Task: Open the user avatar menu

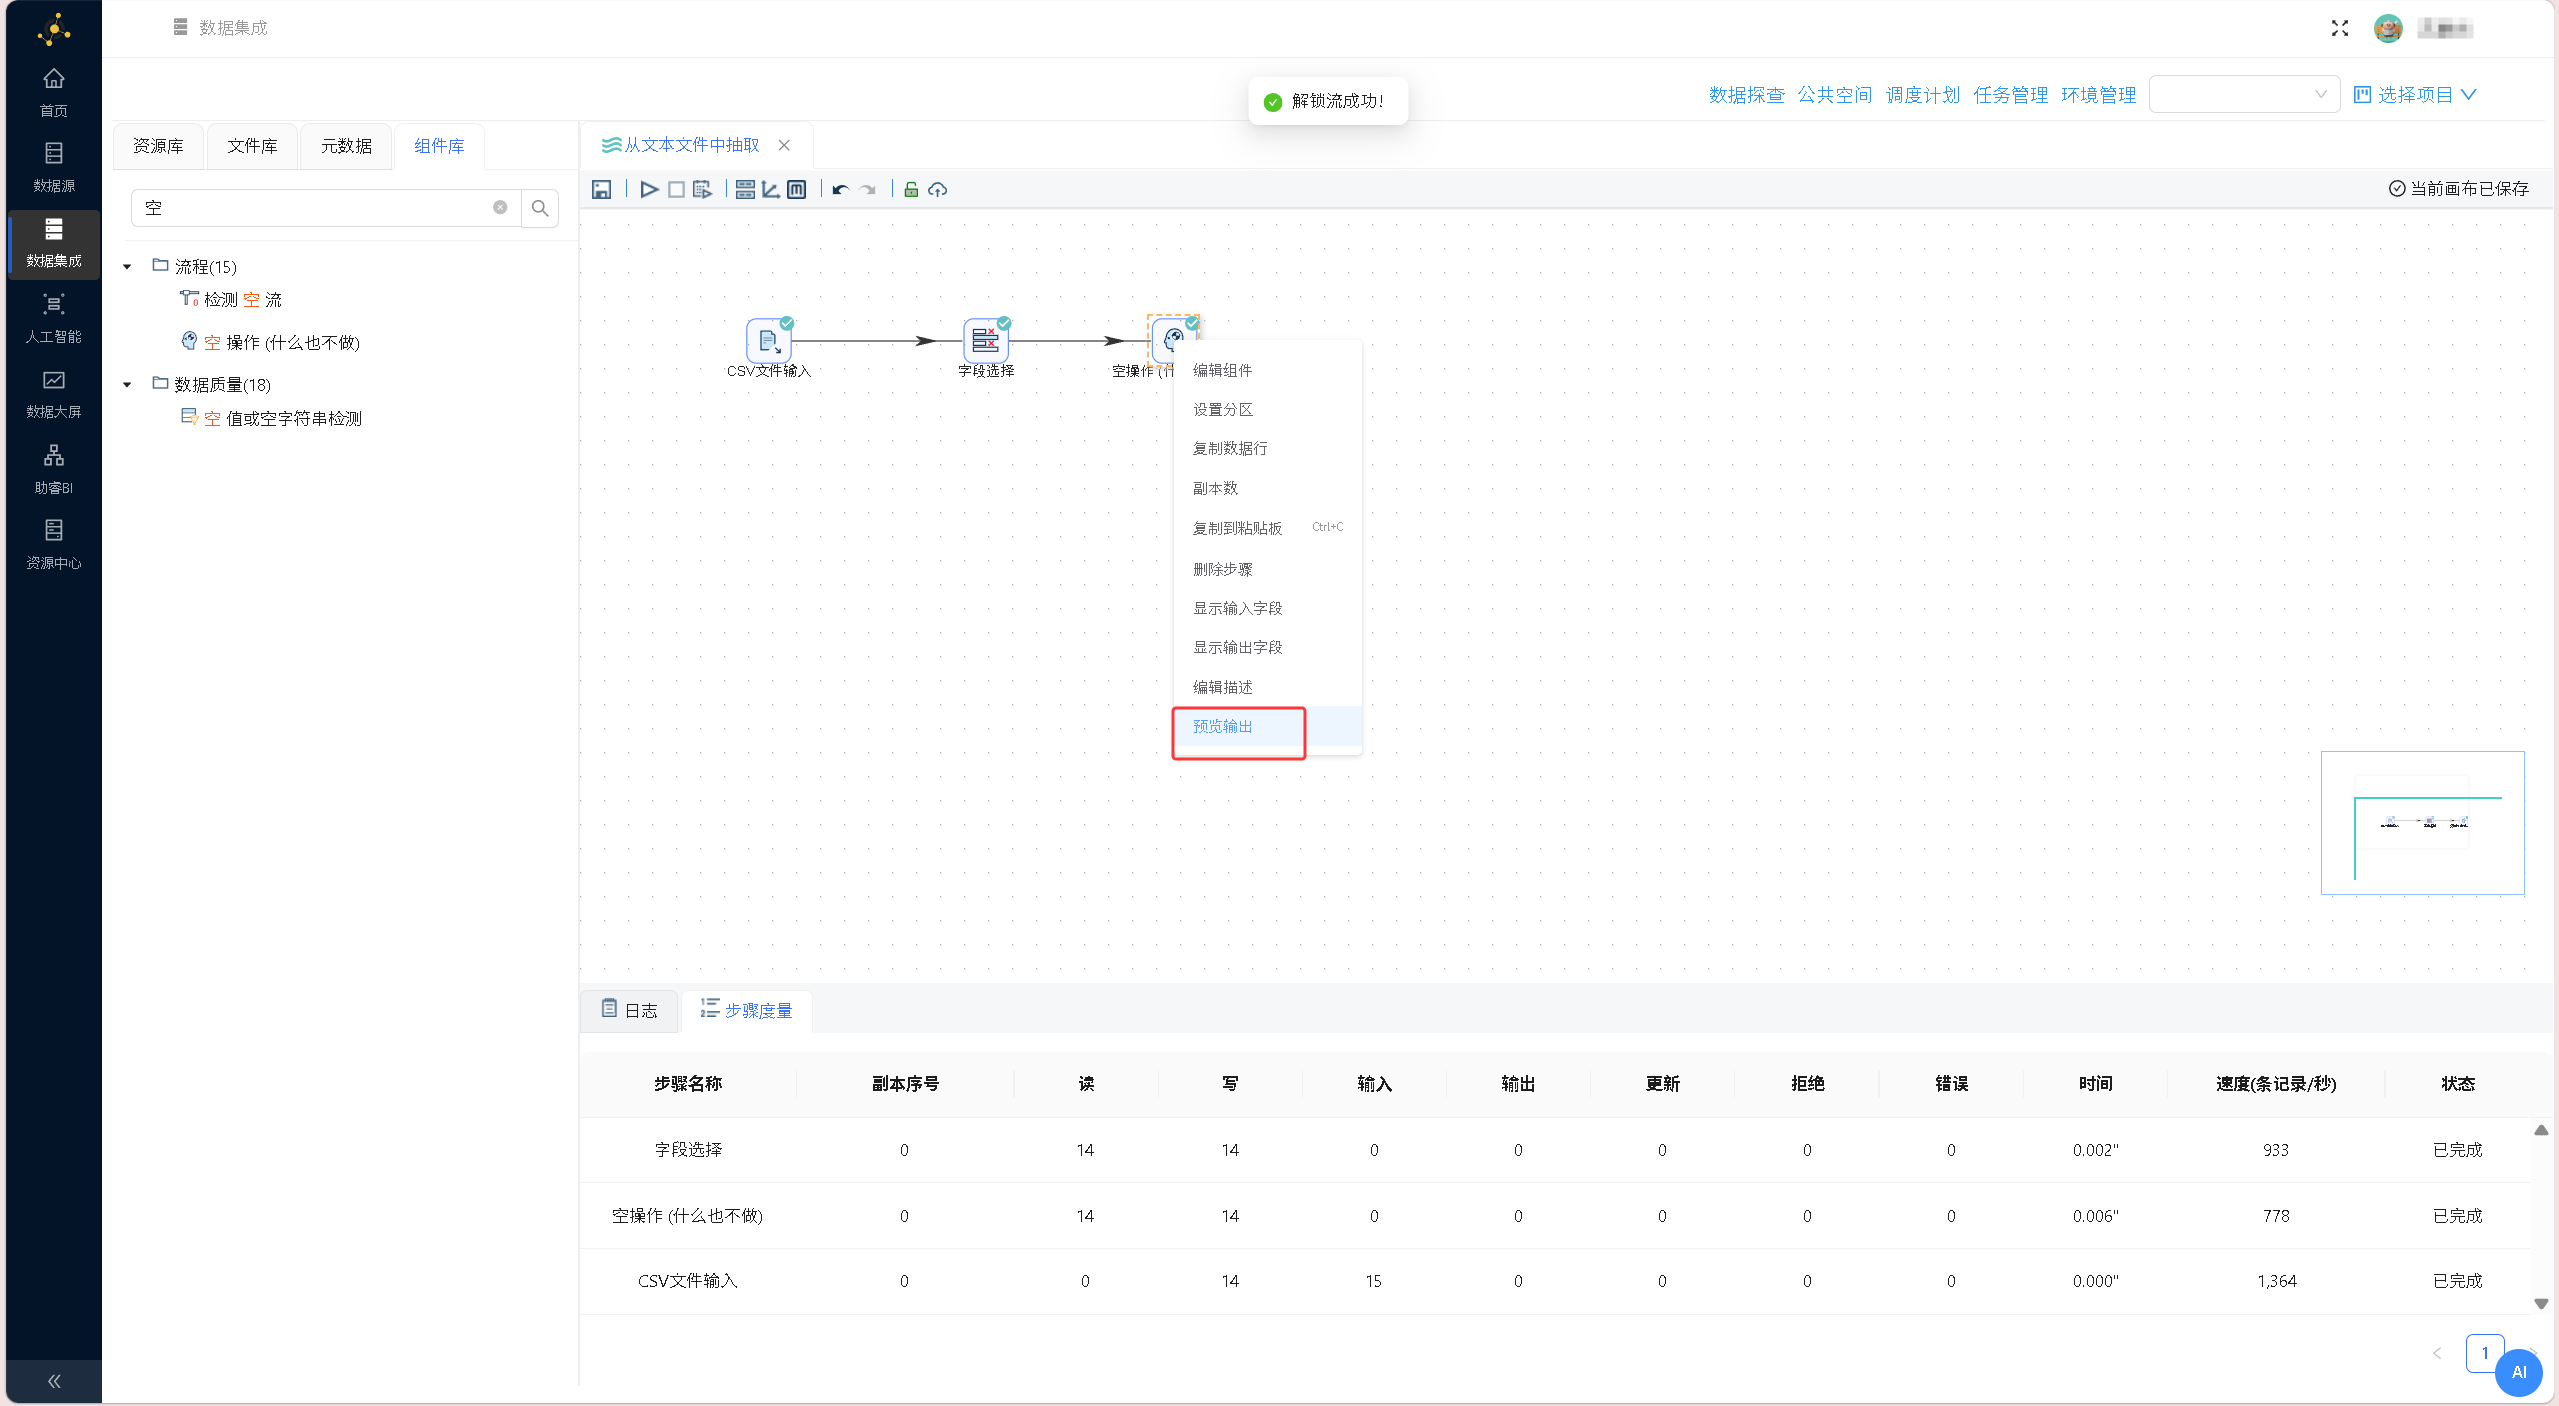Action: point(2388,28)
